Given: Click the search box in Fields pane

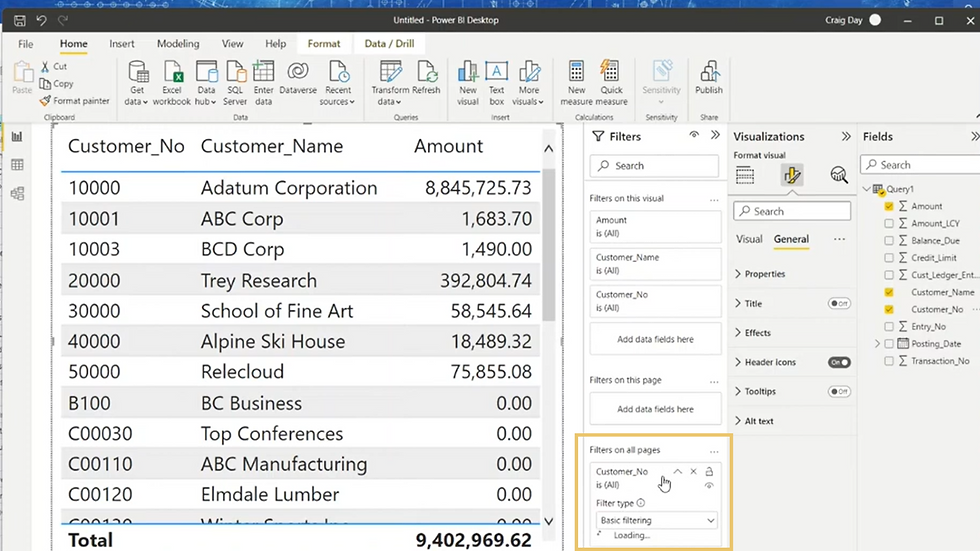Looking at the screenshot, I should point(920,165).
